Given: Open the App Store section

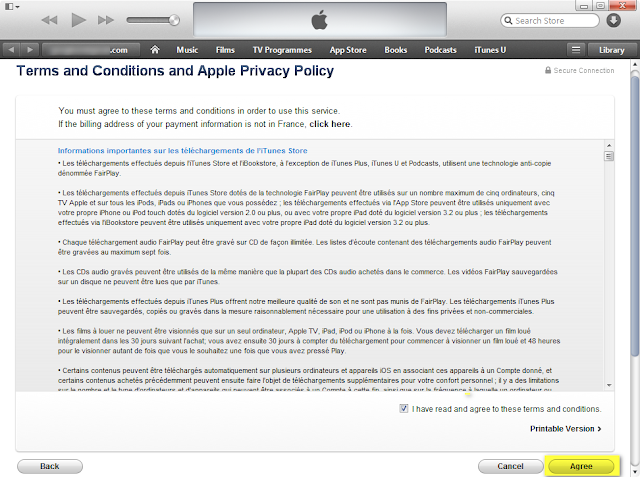Looking at the screenshot, I should click(x=348, y=50).
